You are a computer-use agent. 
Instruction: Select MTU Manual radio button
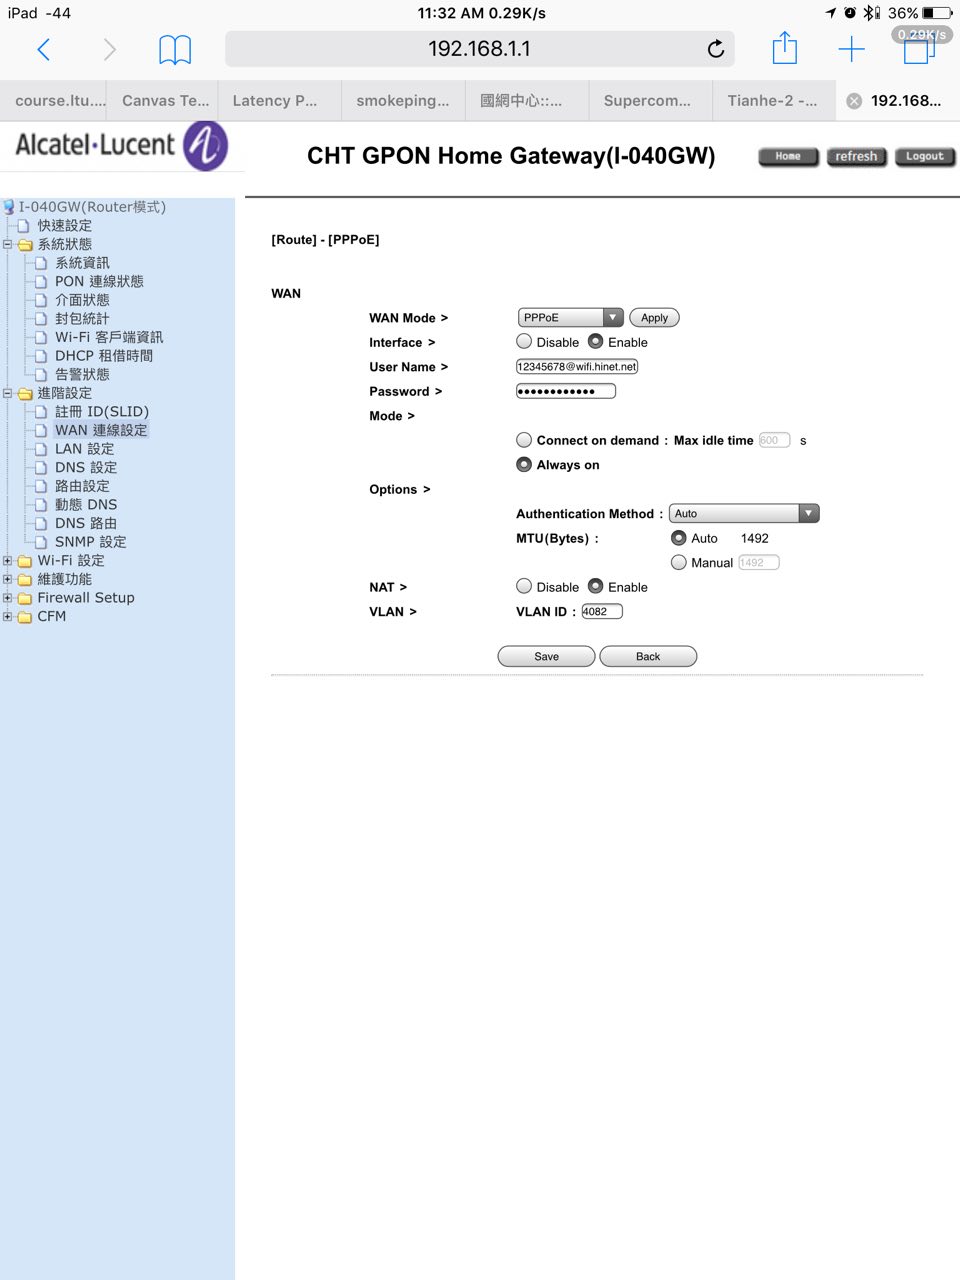point(679,563)
